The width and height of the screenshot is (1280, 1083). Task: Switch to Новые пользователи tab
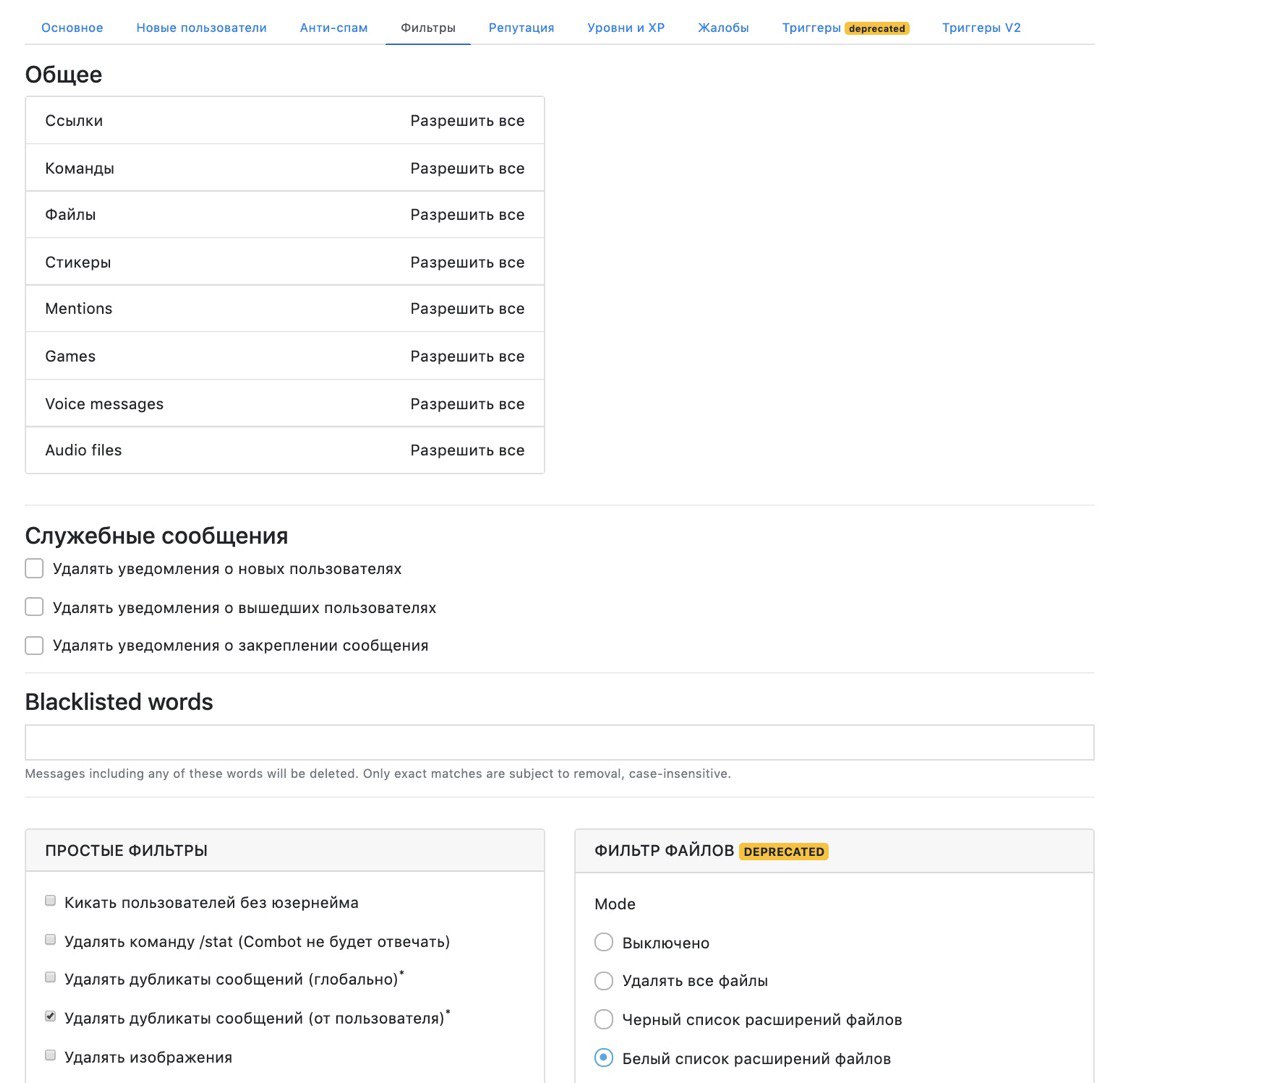(201, 28)
